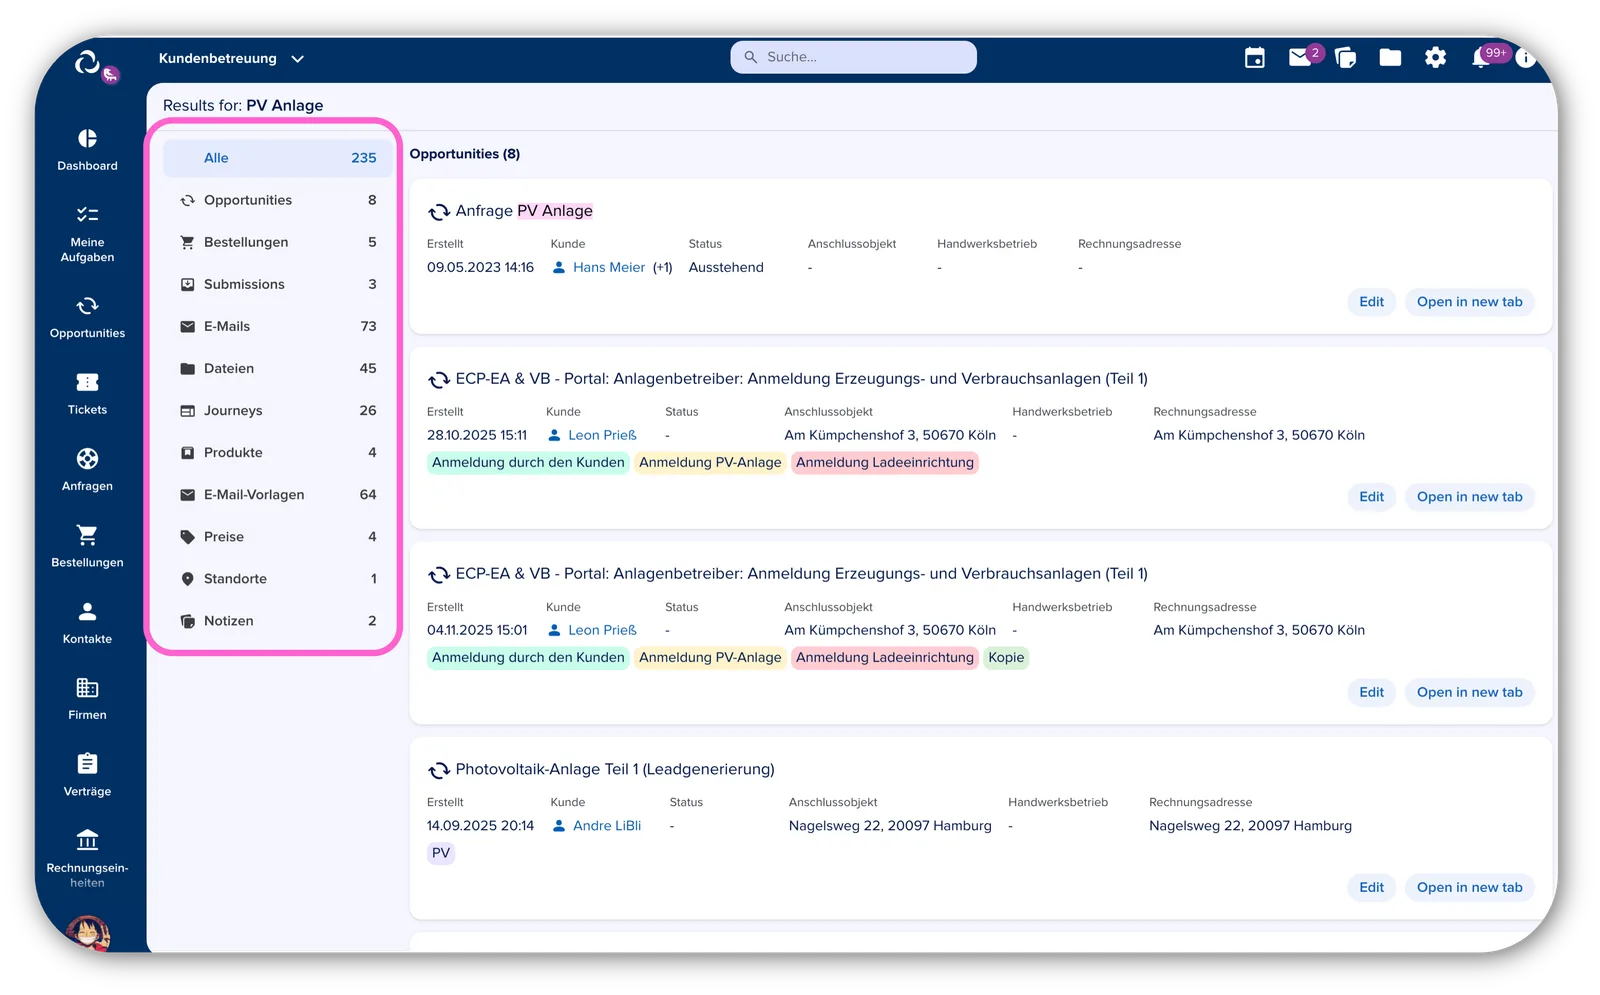Filter results by Opportunities (8)

[278, 200]
